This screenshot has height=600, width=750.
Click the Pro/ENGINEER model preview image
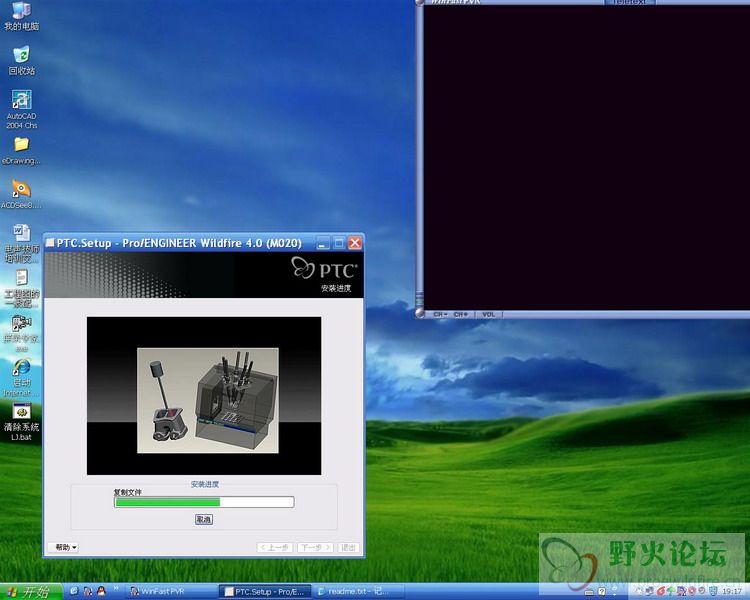coord(208,400)
